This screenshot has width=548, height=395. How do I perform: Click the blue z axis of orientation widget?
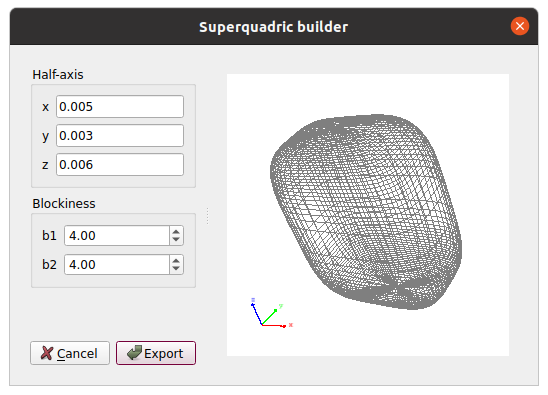(257, 314)
